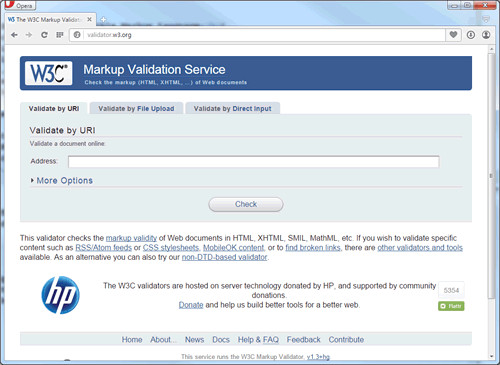This screenshot has width=500, height=365.
Task: Add page to bookmarks with heart icon
Action: click(453, 34)
